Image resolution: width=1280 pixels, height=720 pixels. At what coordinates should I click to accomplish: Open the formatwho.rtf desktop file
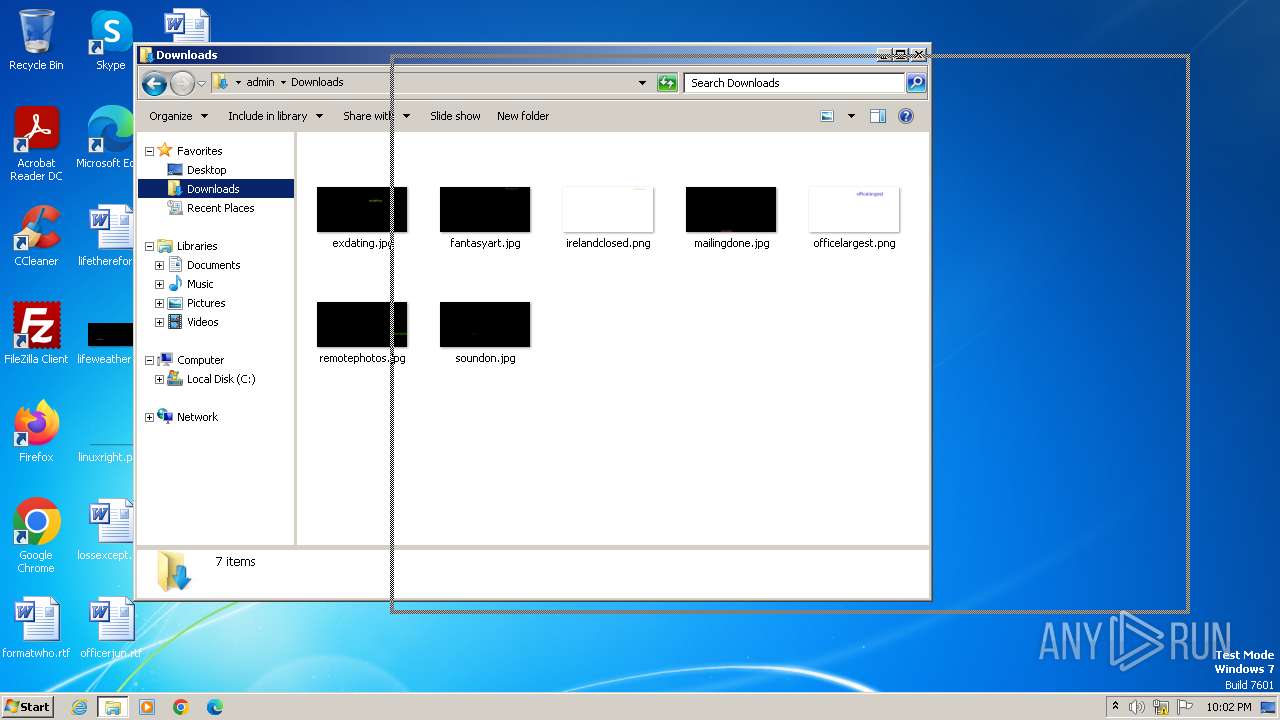[36, 628]
